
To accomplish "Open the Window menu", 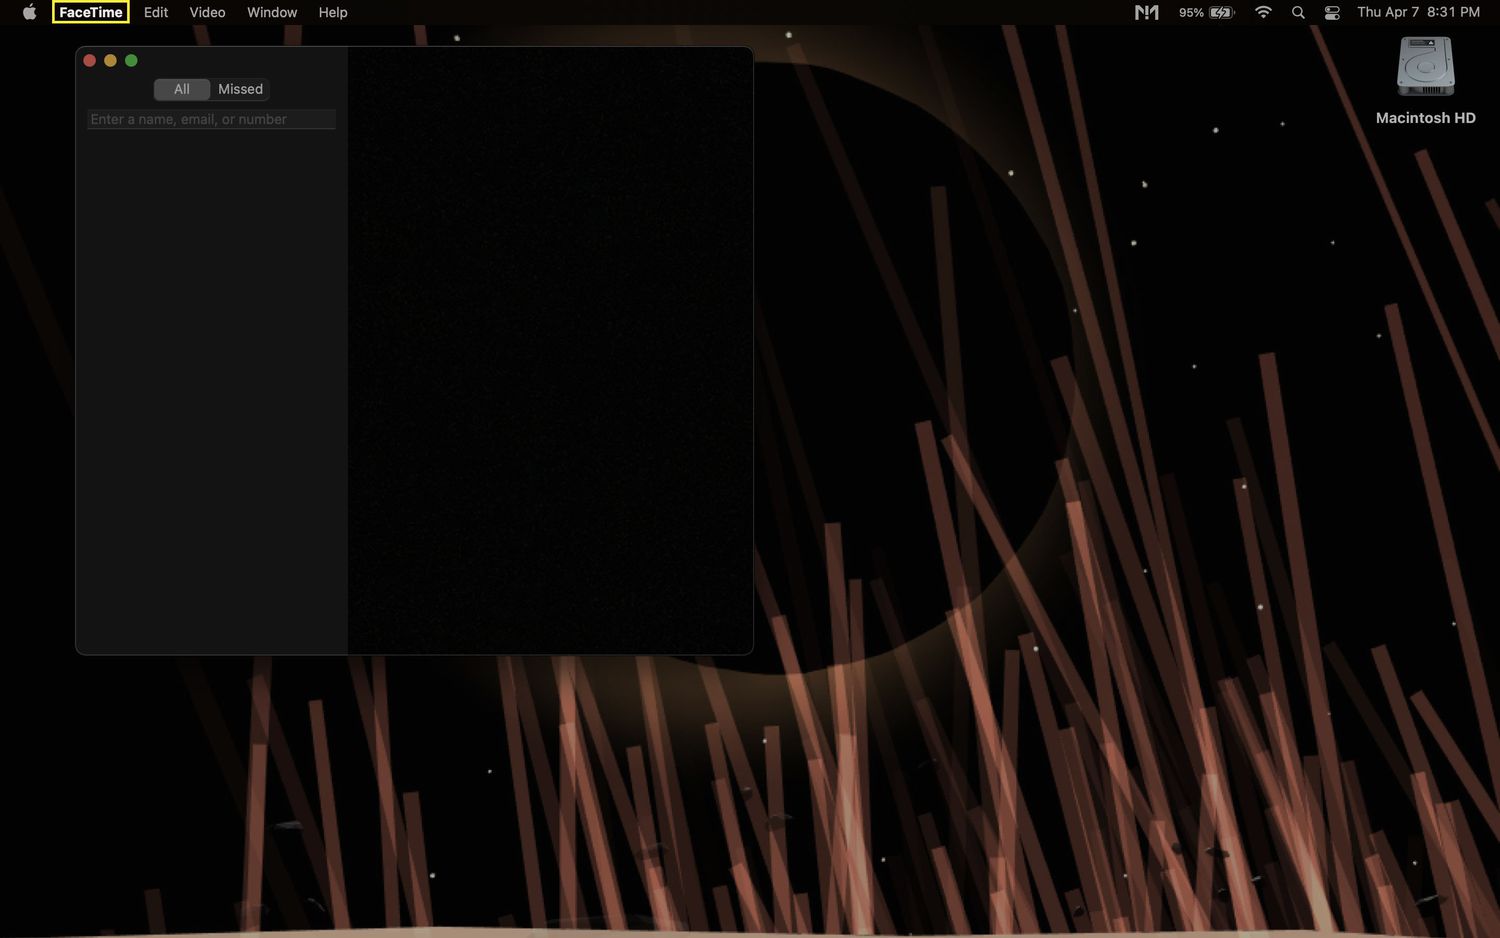I will click(x=272, y=12).
